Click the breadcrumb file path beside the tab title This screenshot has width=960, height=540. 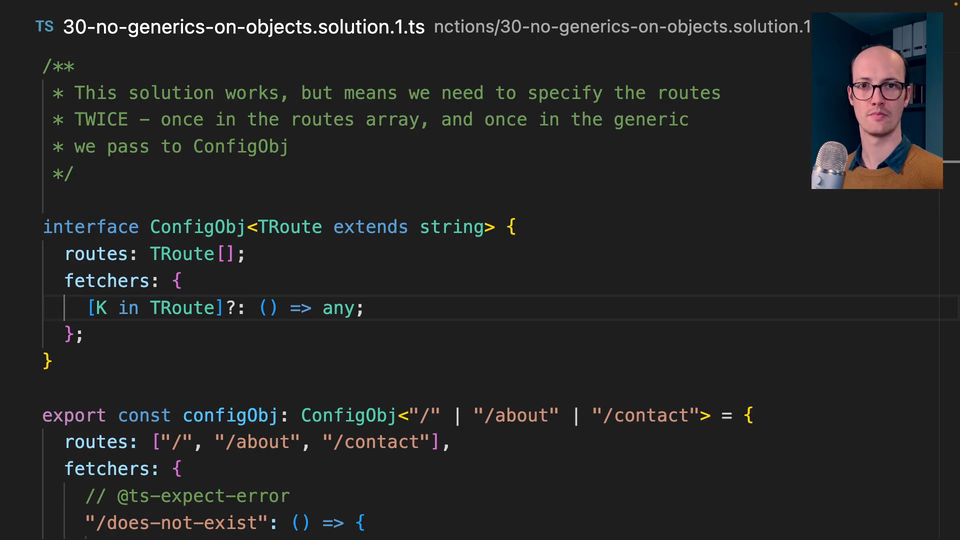[x=622, y=27]
